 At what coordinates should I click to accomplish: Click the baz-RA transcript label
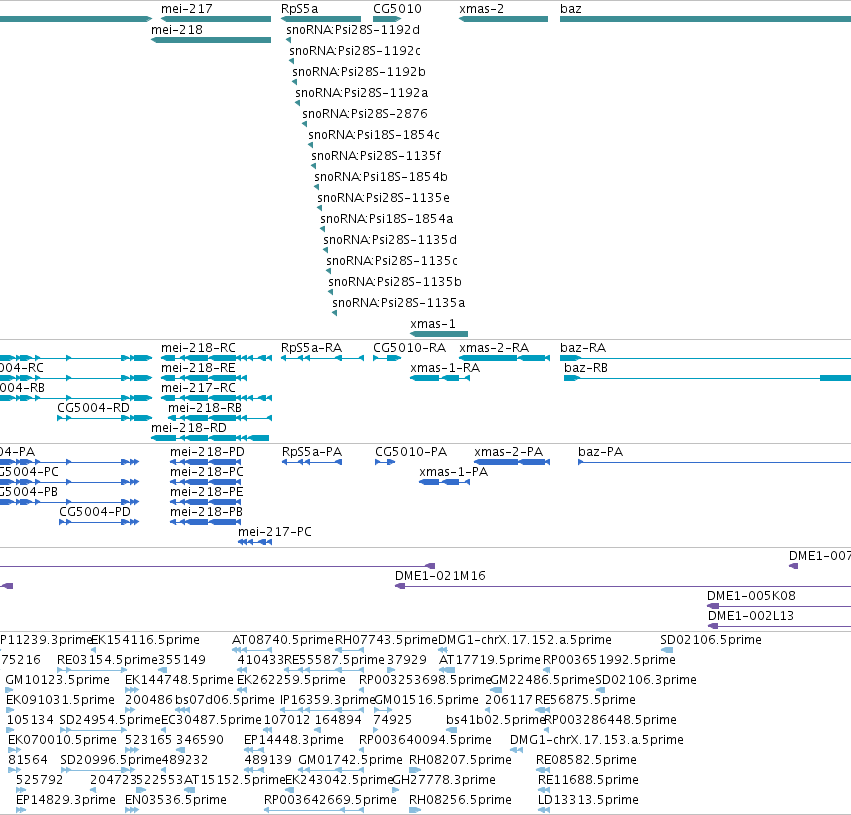[583, 348]
